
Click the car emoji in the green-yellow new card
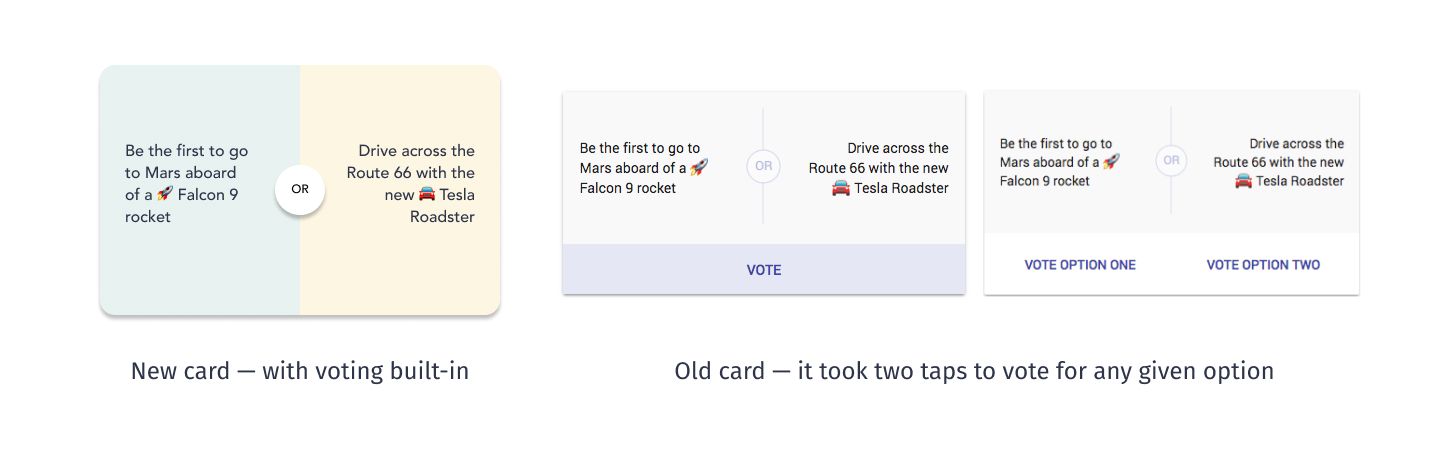coord(427,194)
